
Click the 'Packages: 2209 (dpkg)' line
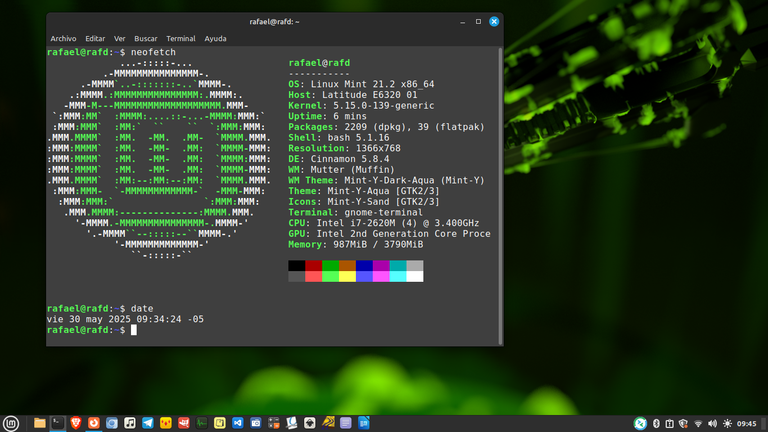(386, 127)
